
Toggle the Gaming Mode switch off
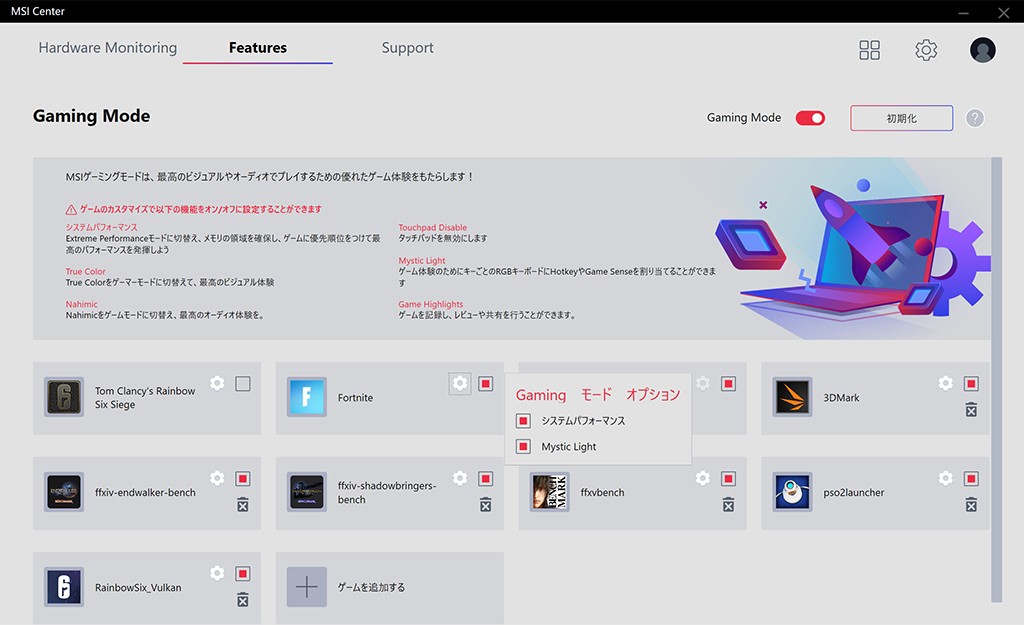click(810, 118)
